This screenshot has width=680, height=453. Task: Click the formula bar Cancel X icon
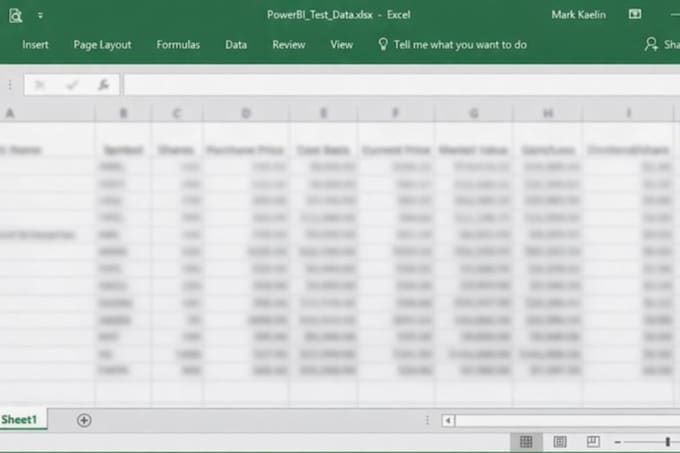click(39, 85)
